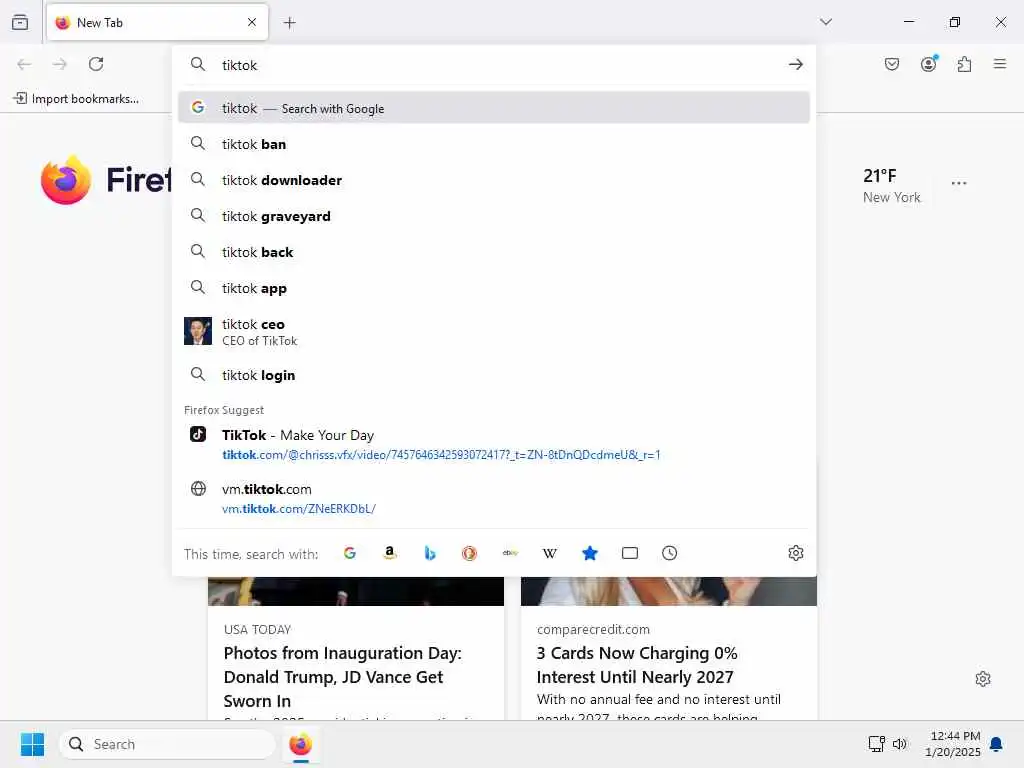Image resolution: width=1024 pixels, height=768 pixels.
Task: Click Firefox icon in taskbar
Action: click(x=300, y=744)
